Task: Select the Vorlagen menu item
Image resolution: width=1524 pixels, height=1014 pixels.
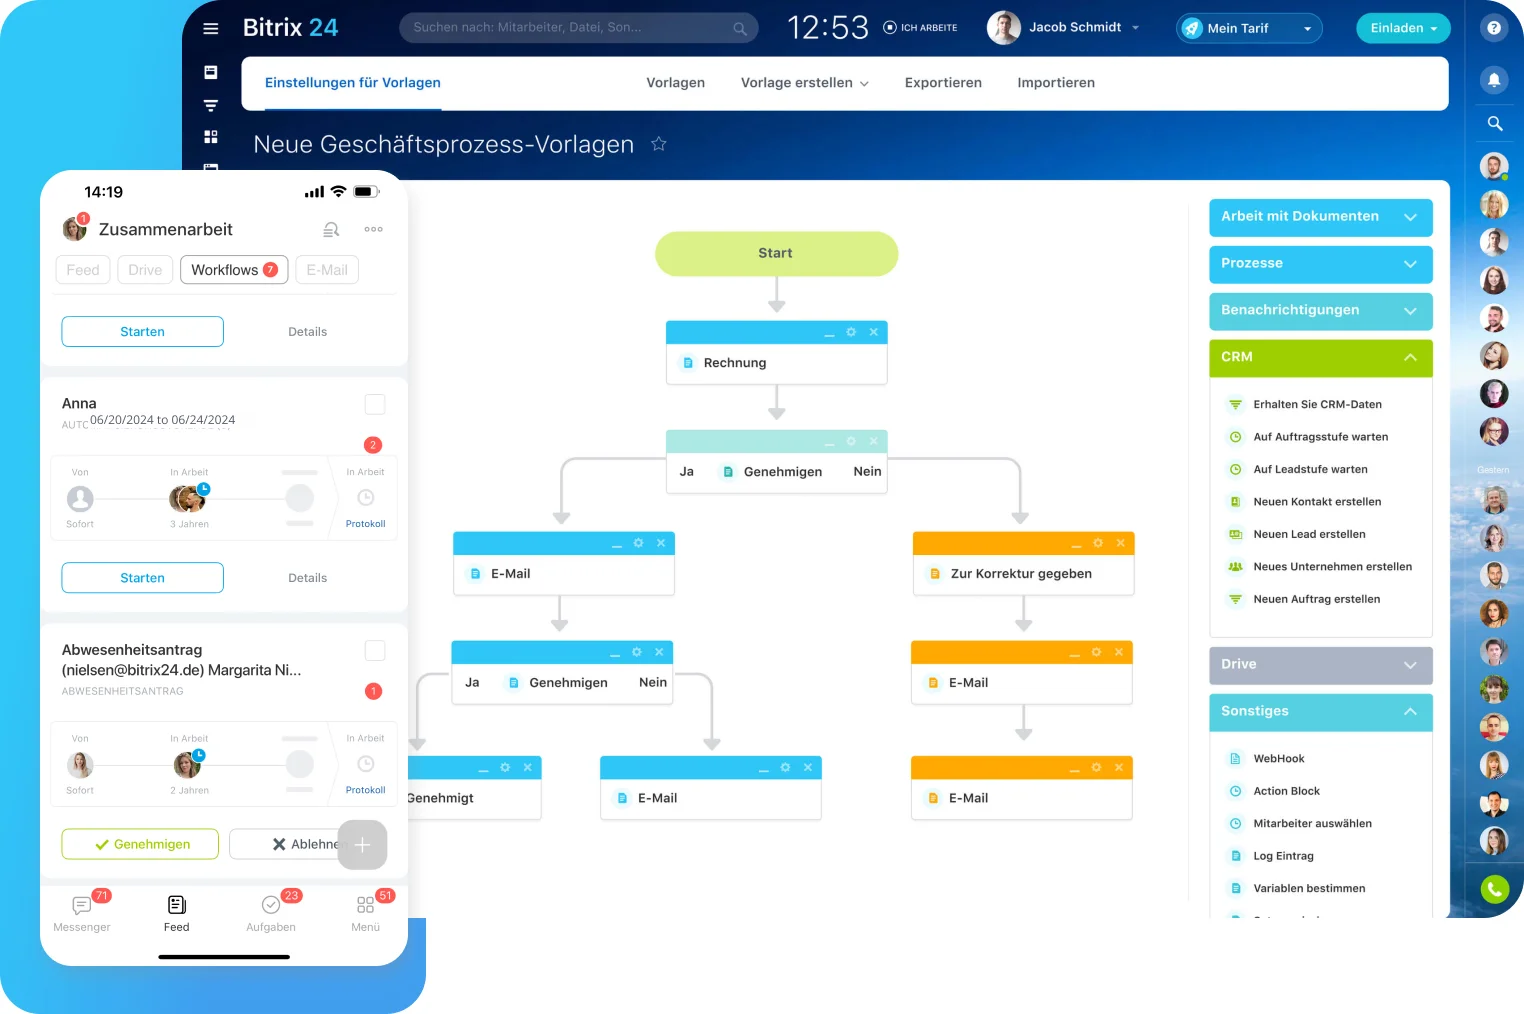Action: 675,83
